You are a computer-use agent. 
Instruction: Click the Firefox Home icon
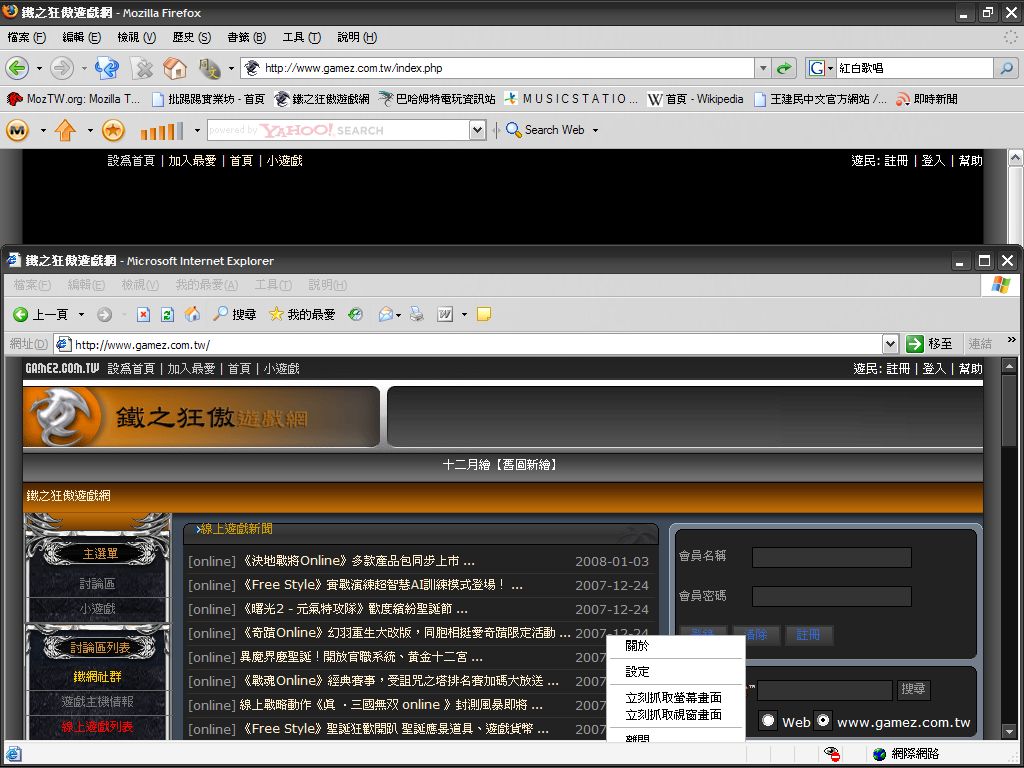[x=175, y=68]
